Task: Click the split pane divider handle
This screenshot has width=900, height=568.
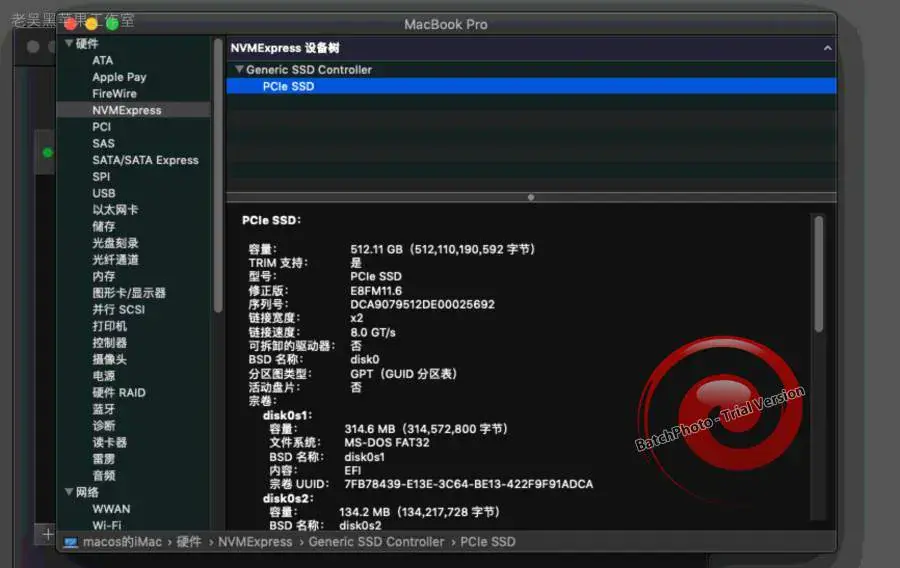Action: click(x=531, y=197)
